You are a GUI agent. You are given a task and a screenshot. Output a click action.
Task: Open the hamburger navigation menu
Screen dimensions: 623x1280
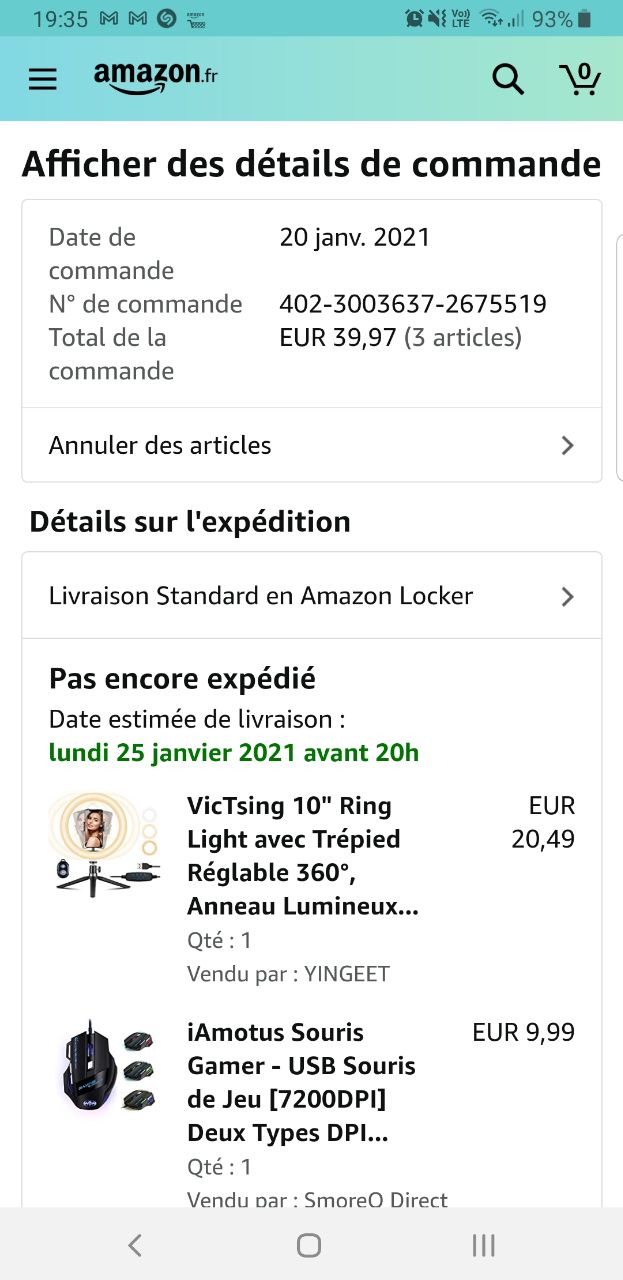tap(43, 79)
